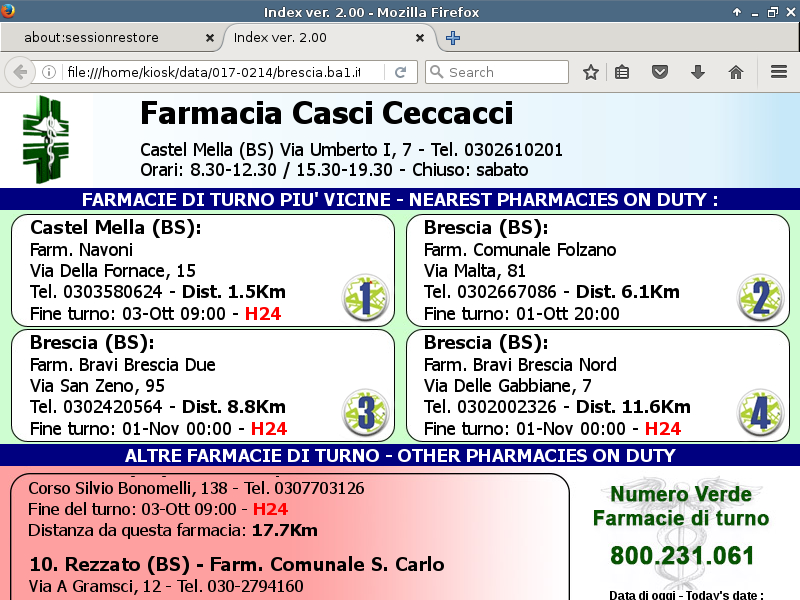Image resolution: width=800 pixels, height=600 pixels.
Task: Open a new tab with the plus button
Action: (453, 38)
